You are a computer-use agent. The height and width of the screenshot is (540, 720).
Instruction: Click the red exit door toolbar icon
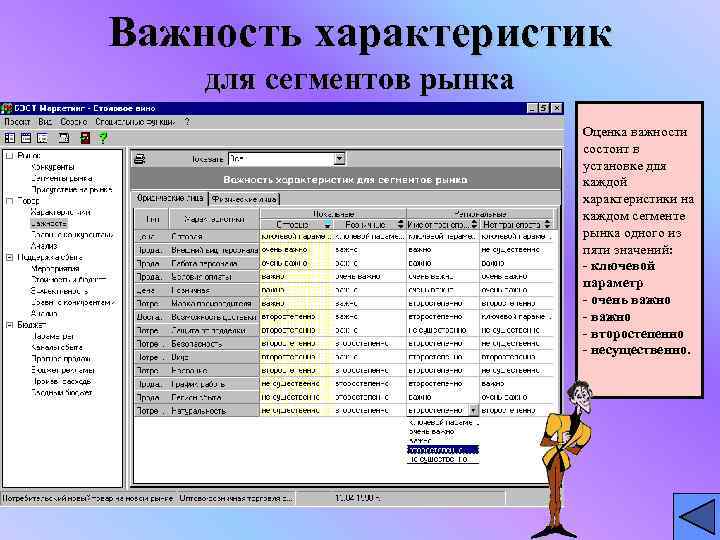pyautogui.click(x=85, y=138)
